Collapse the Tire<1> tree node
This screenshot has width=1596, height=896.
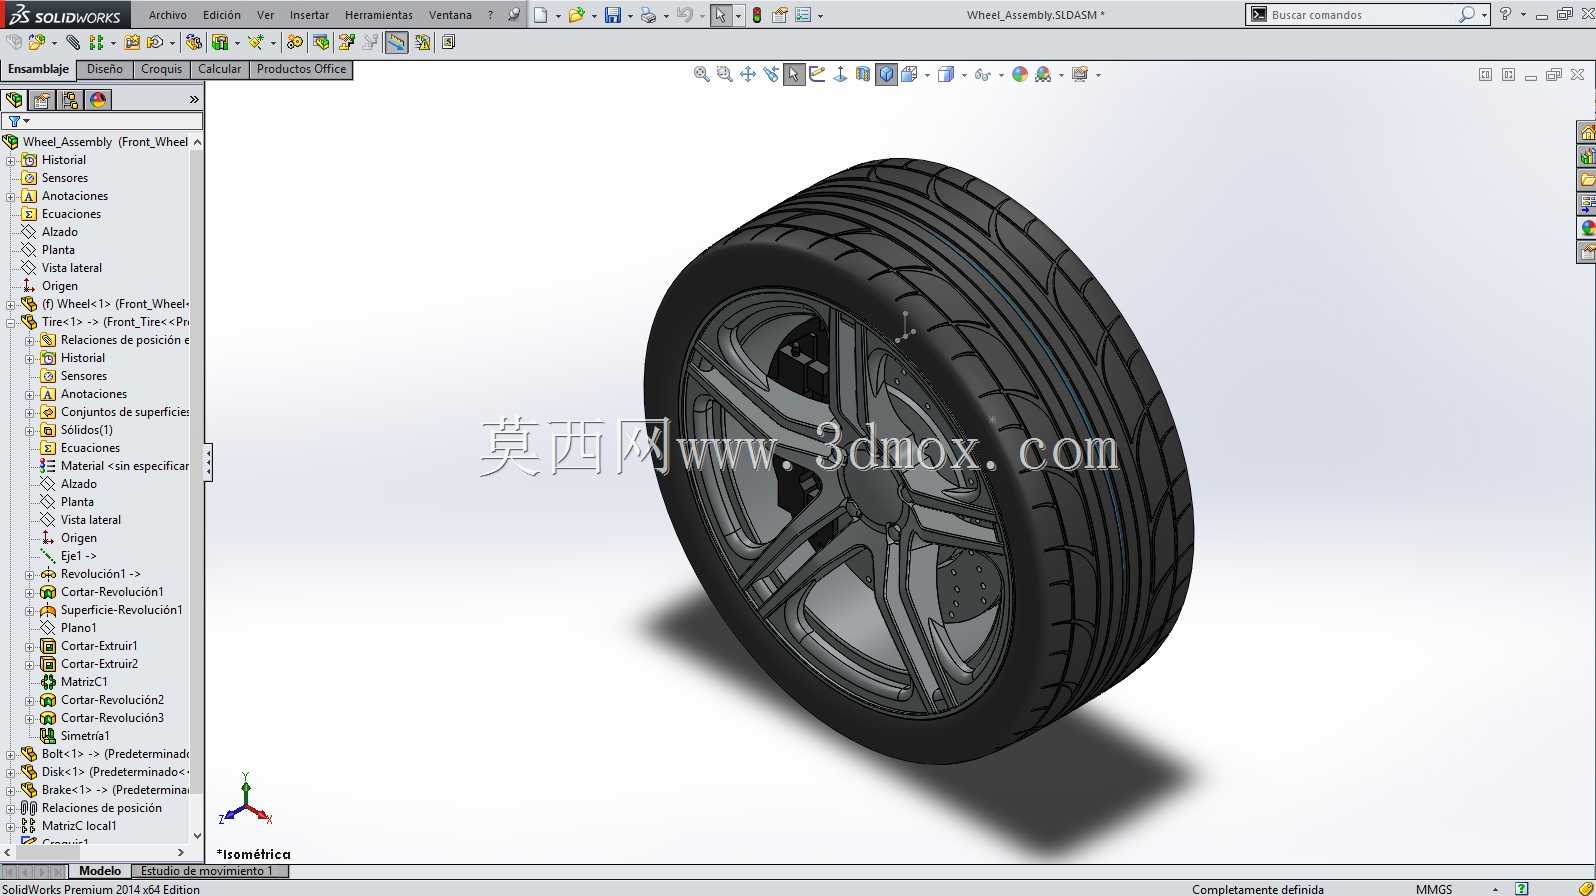(10, 322)
